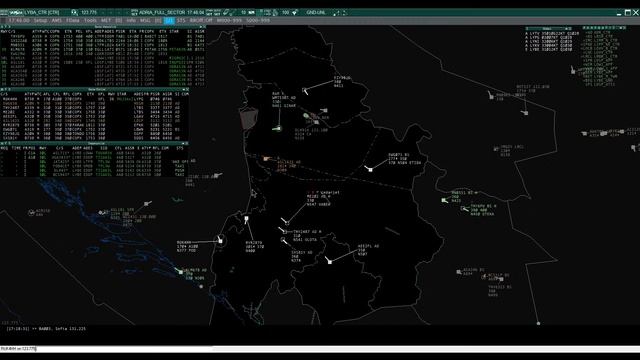Select KZY90JG row in Sector Exit list
Image resolution: width=640 pixels, height=360 pixels.
(x=95, y=133)
